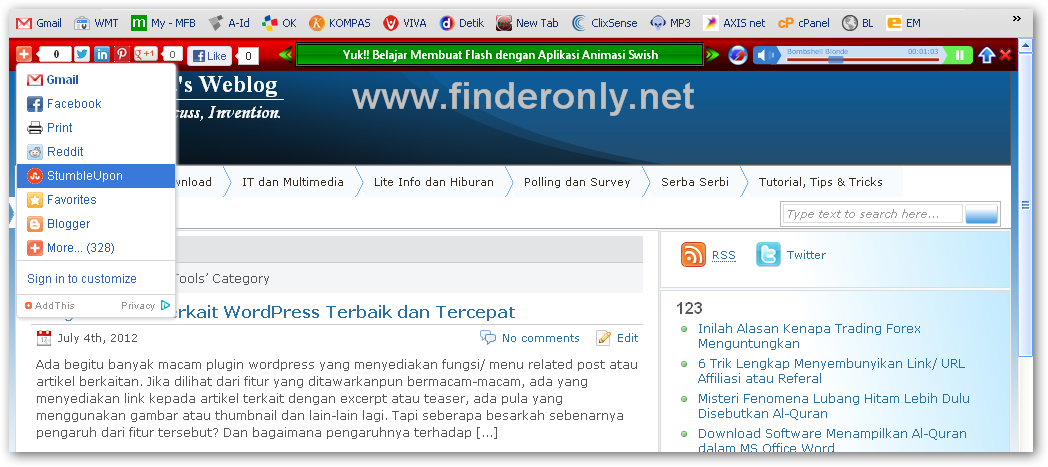Pause the Bombshell Blonde track
The image size is (1048, 467).
coord(960,55)
